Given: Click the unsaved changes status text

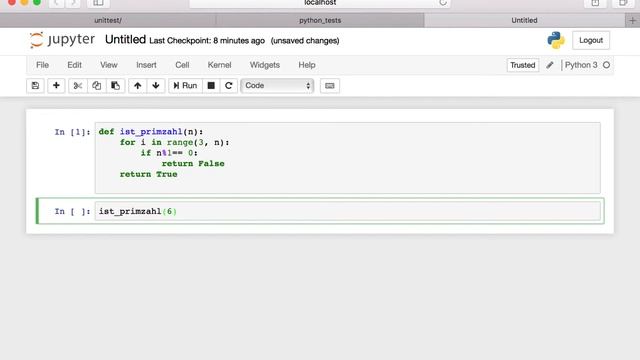Looking at the screenshot, I should point(305,41).
